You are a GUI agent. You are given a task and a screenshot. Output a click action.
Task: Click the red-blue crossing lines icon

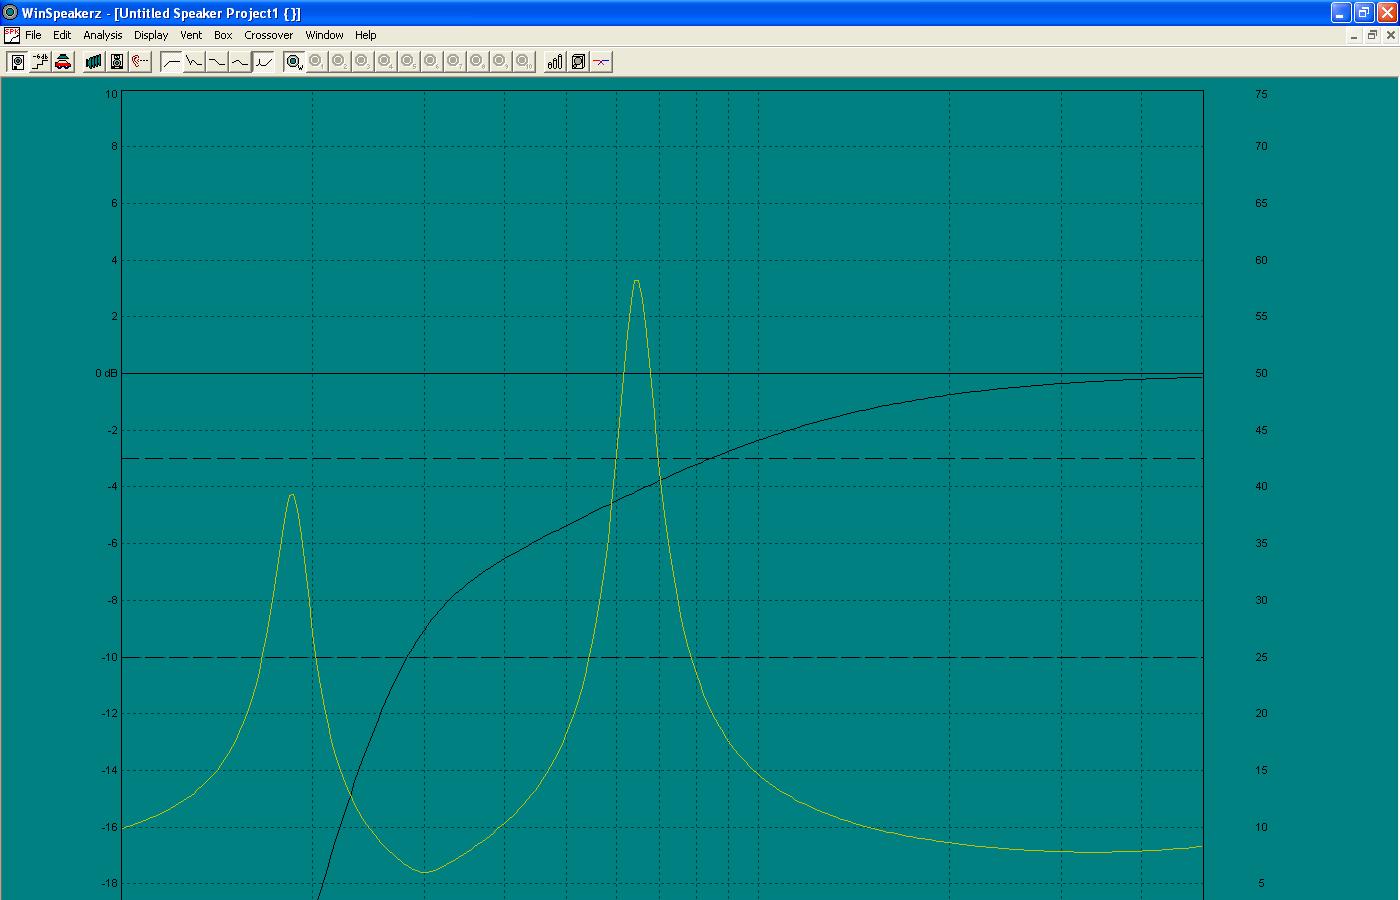tap(601, 62)
